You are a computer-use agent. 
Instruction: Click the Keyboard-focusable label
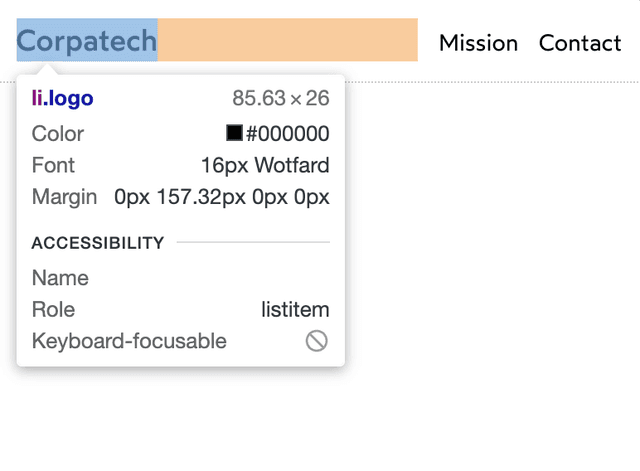click(x=129, y=341)
